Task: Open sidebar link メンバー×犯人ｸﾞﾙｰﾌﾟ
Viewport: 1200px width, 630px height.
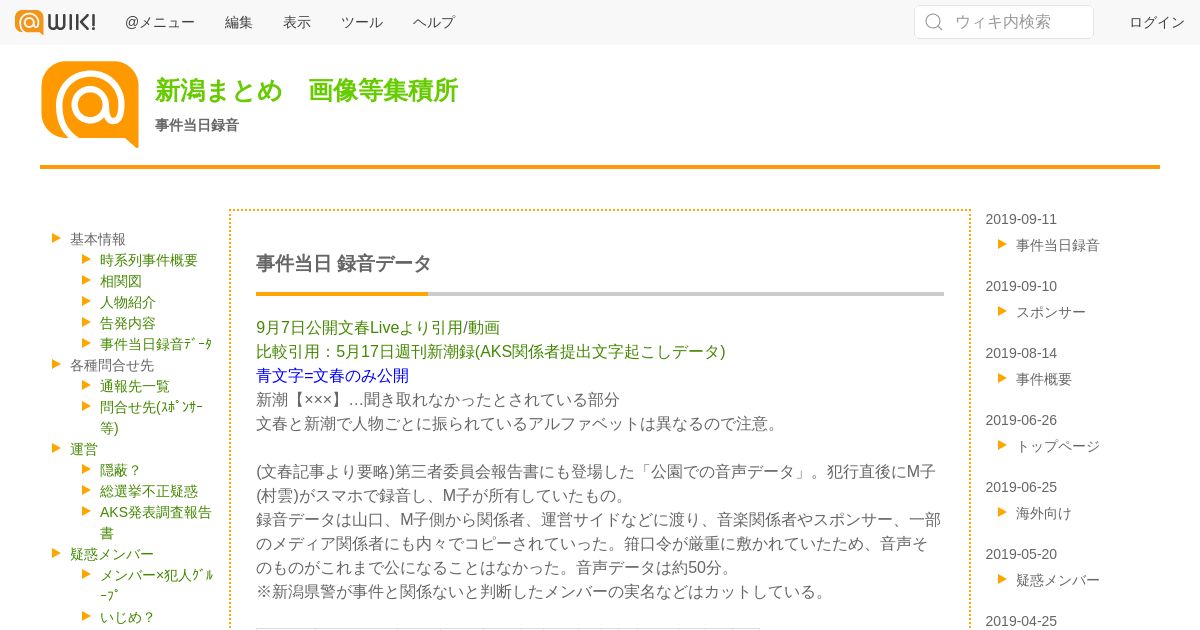Action: click(156, 585)
